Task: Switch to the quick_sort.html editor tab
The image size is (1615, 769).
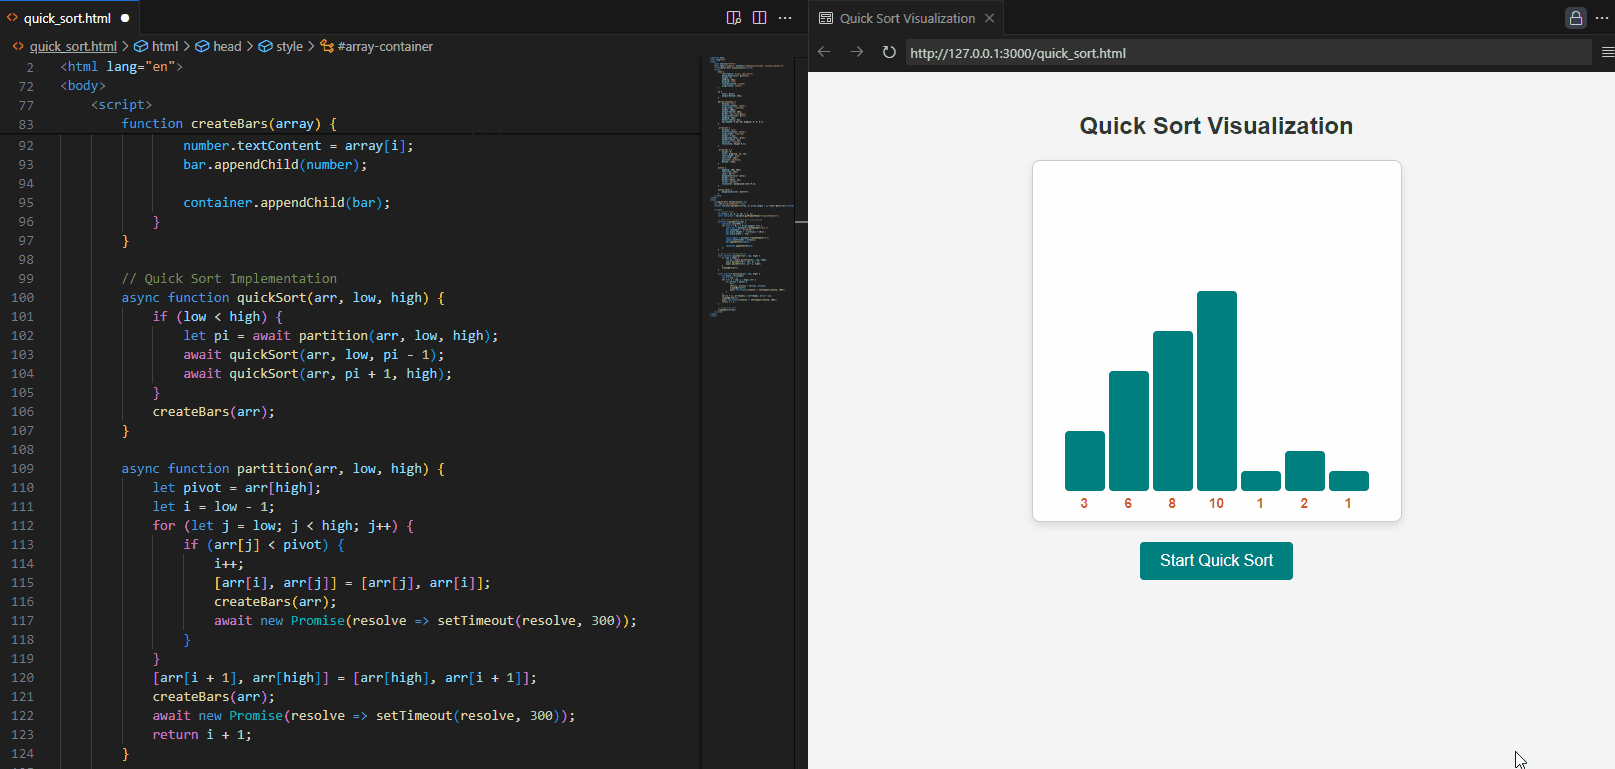Action: (67, 18)
